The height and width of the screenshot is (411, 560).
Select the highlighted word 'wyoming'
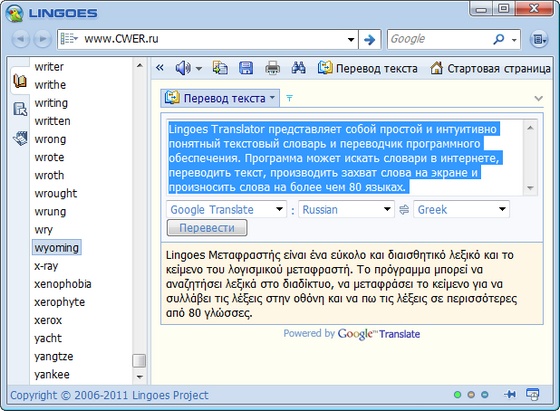pos(57,248)
